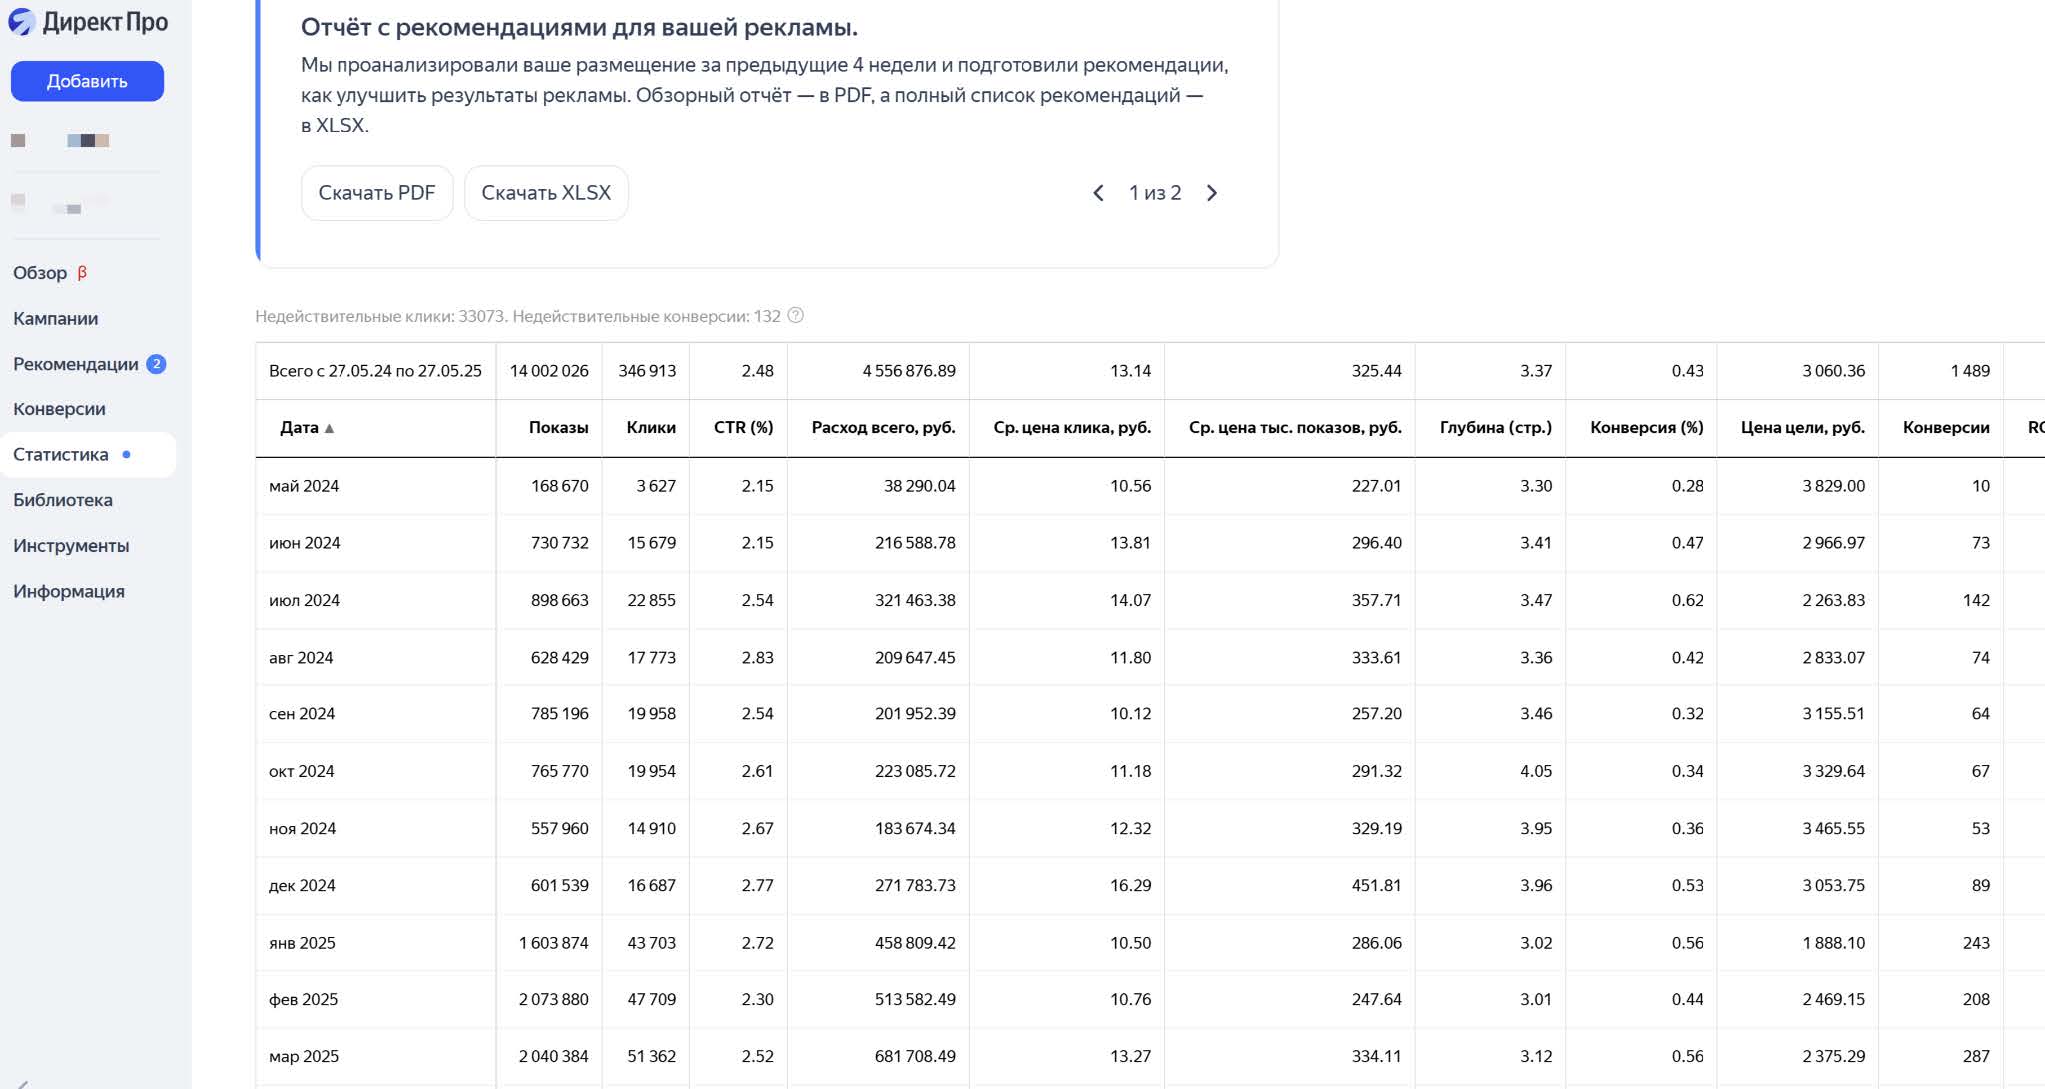
Task: Click the invalid clicks help question icon
Action: tap(796, 316)
